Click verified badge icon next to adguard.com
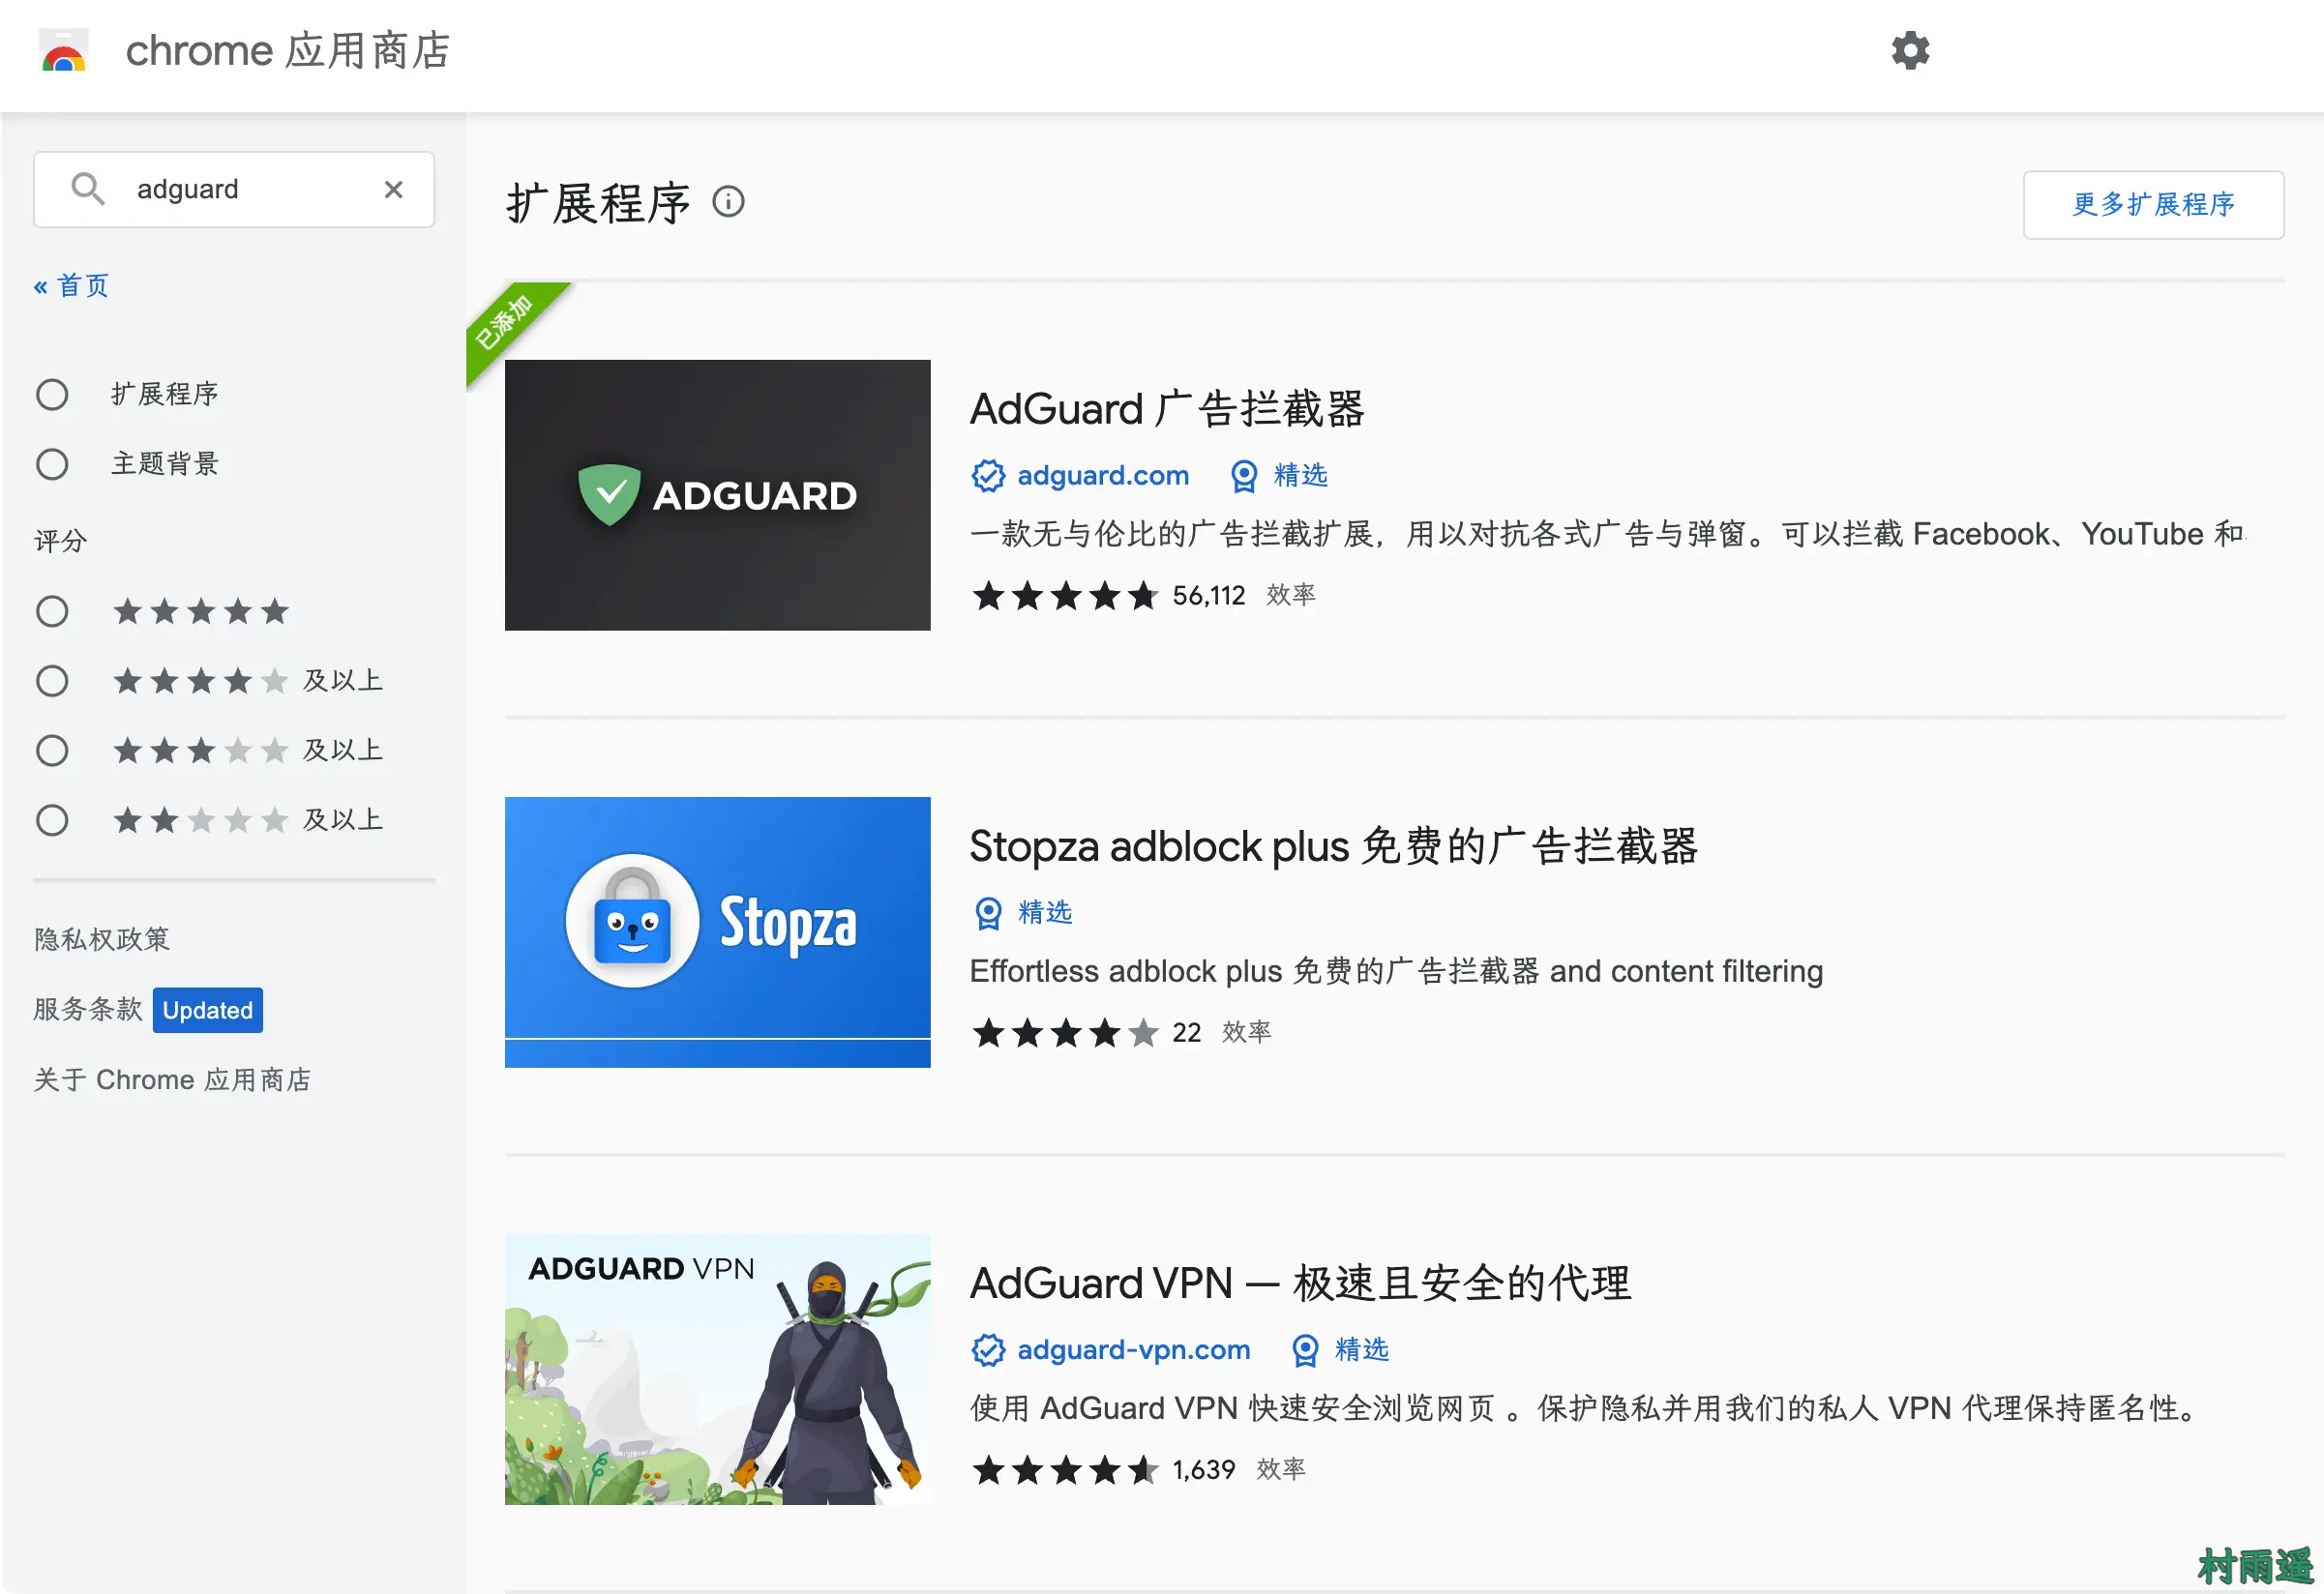2324x1594 pixels. pyautogui.click(x=988, y=476)
